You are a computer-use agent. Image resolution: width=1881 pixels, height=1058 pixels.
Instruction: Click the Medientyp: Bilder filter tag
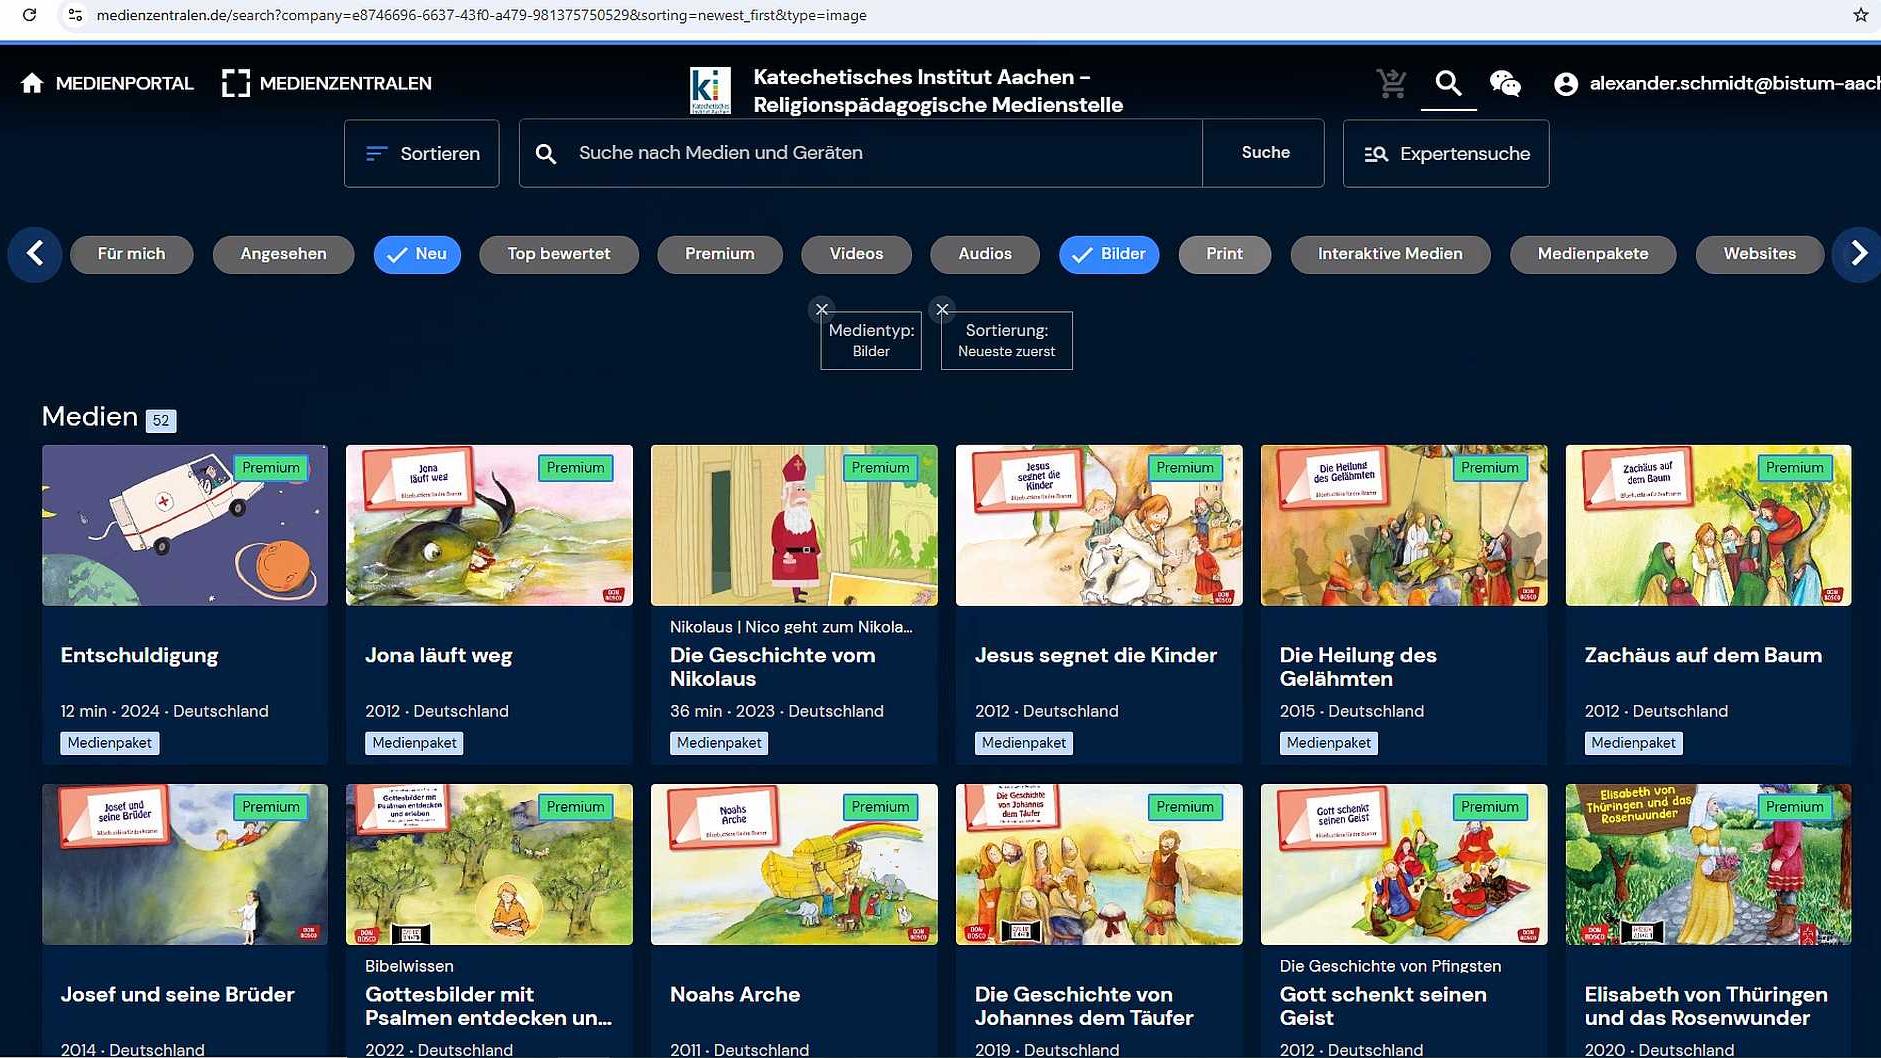coord(871,341)
